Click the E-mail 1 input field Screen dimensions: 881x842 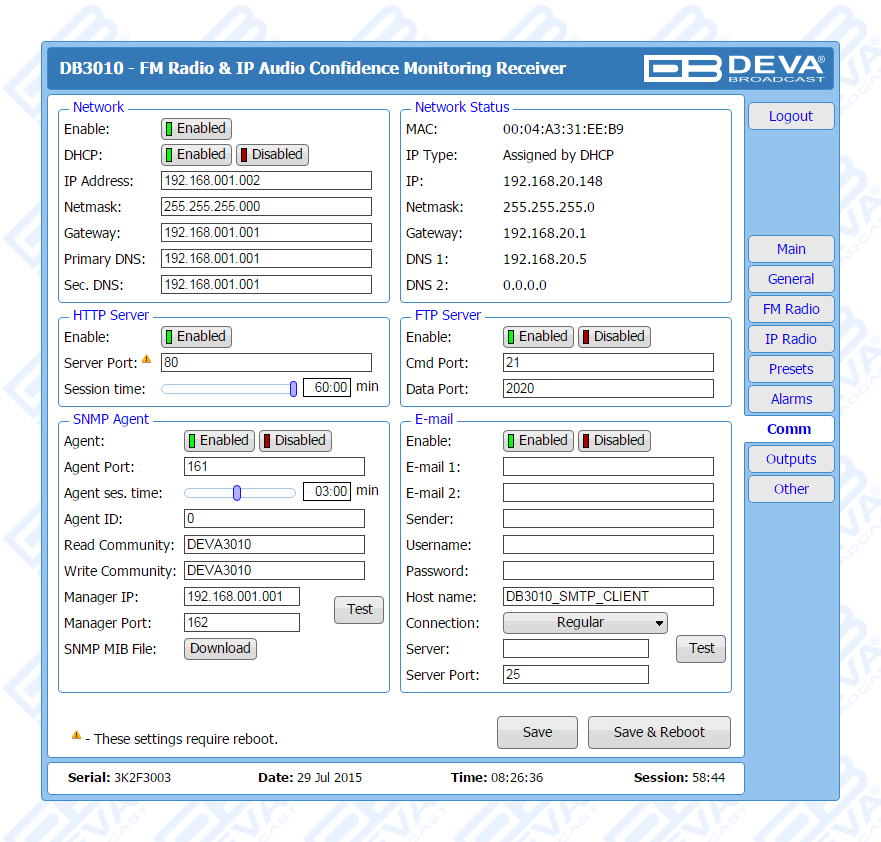pos(608,467)
